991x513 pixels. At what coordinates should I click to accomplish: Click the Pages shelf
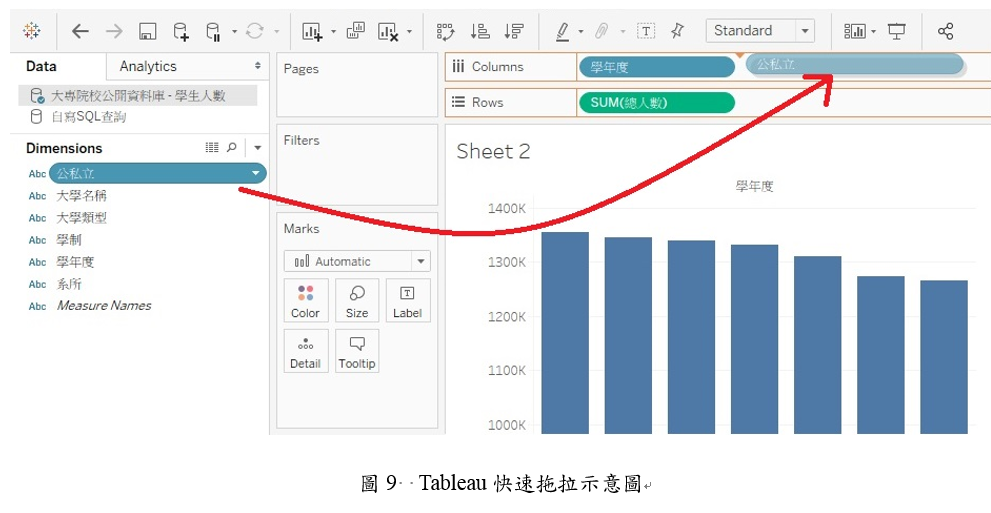357,85
